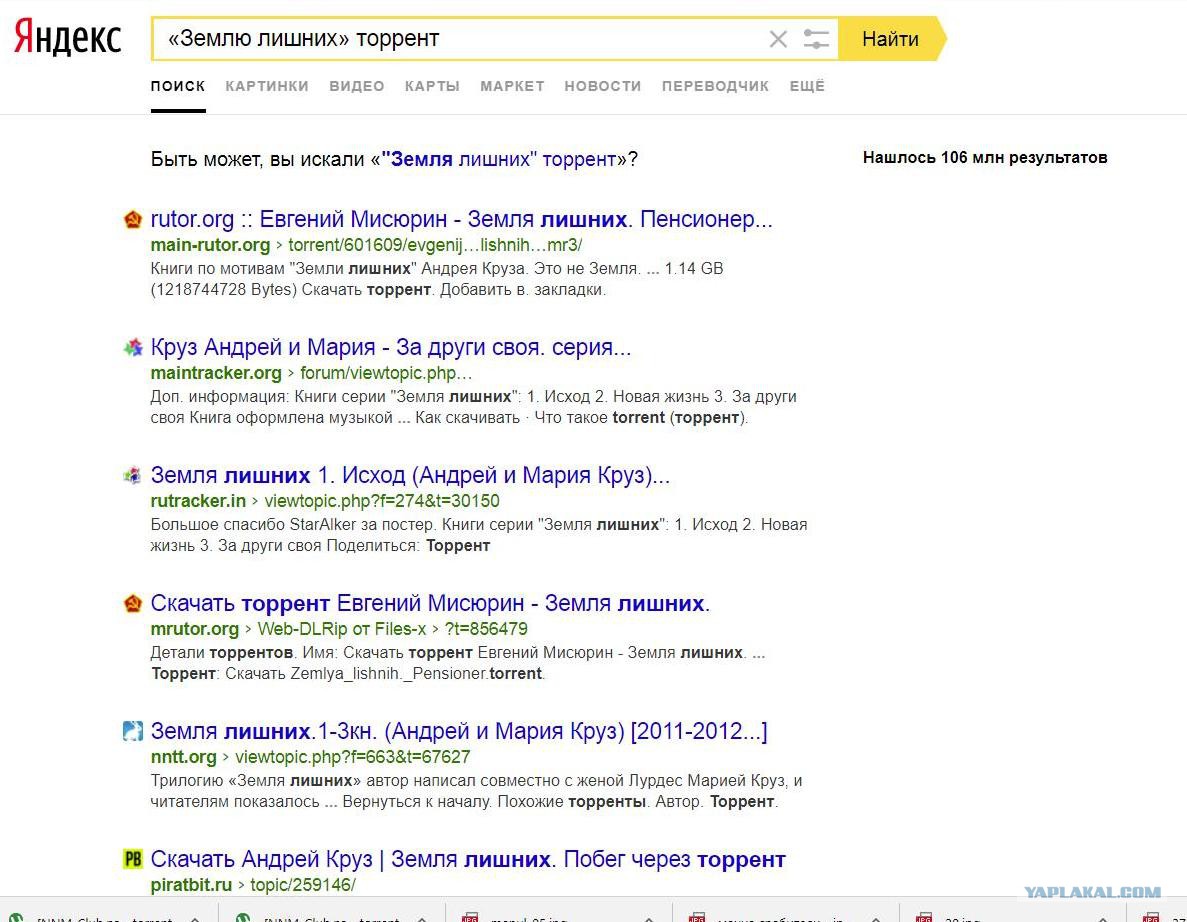This screenshot has height=922, width=1187.
Task: Expand the Ещё menu
Action: pyautogui.click(x=807, y=86)
